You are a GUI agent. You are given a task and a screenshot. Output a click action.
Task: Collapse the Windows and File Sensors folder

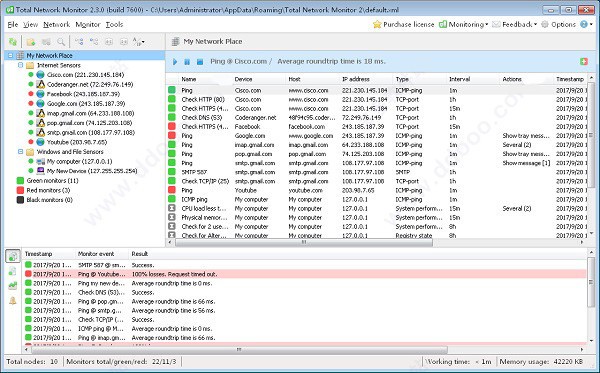(x=21, y=151)
